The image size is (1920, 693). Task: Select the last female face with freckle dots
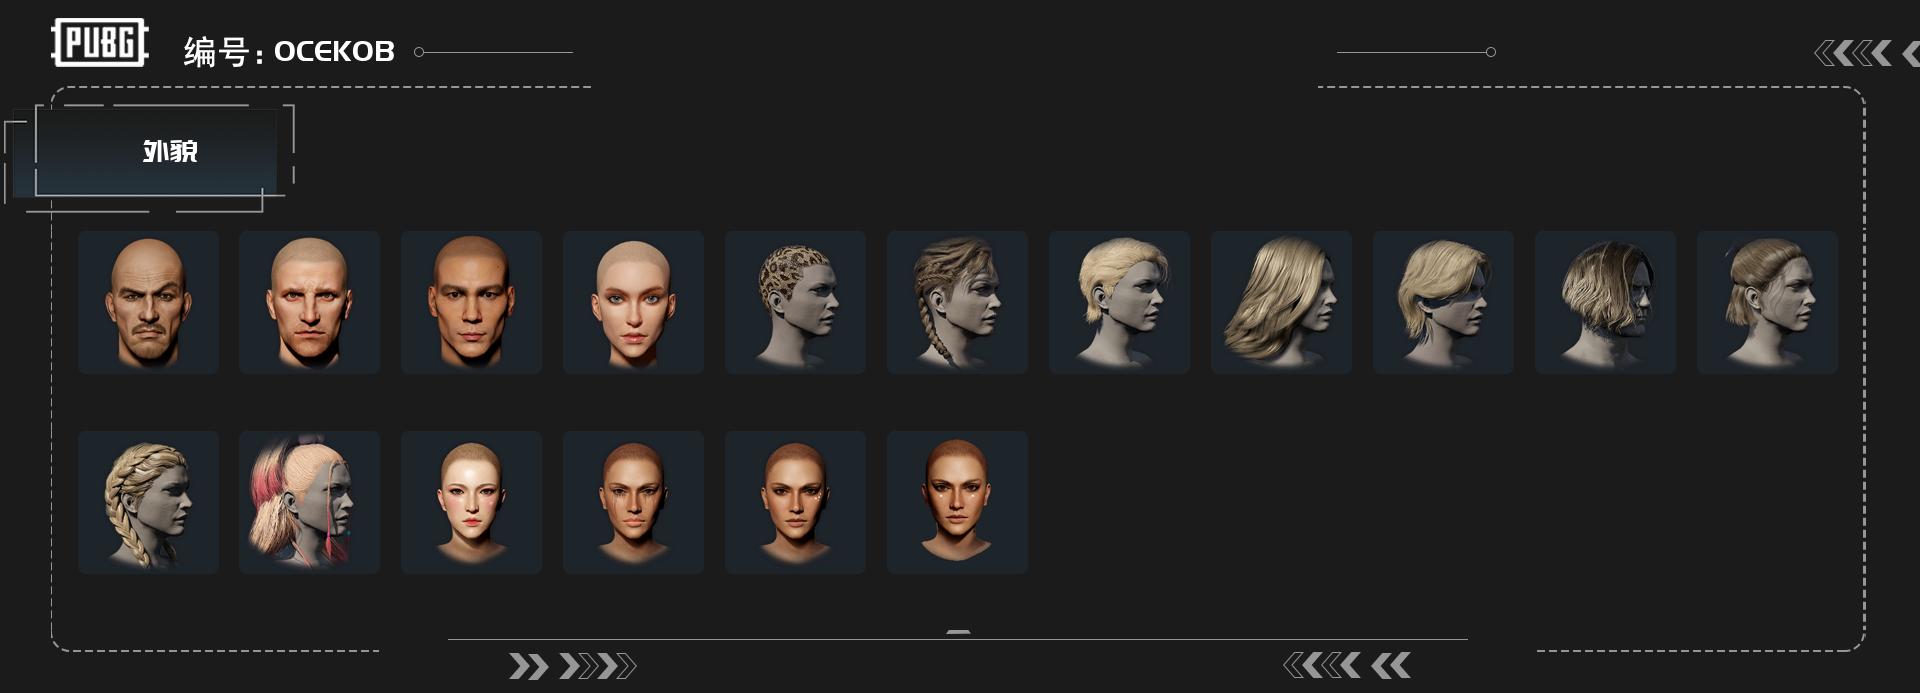(957, 502)
